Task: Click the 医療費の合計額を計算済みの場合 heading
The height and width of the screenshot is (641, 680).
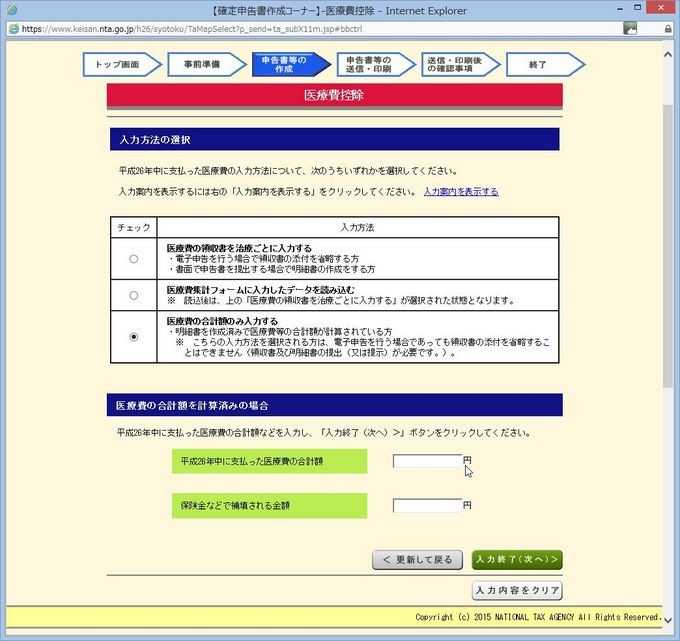Action: coord(334,405)
